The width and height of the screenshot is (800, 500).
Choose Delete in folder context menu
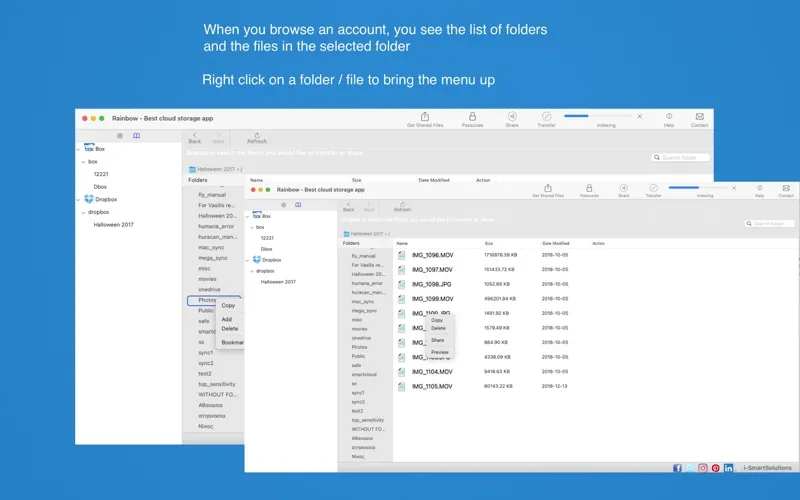[x=230, y=329]
